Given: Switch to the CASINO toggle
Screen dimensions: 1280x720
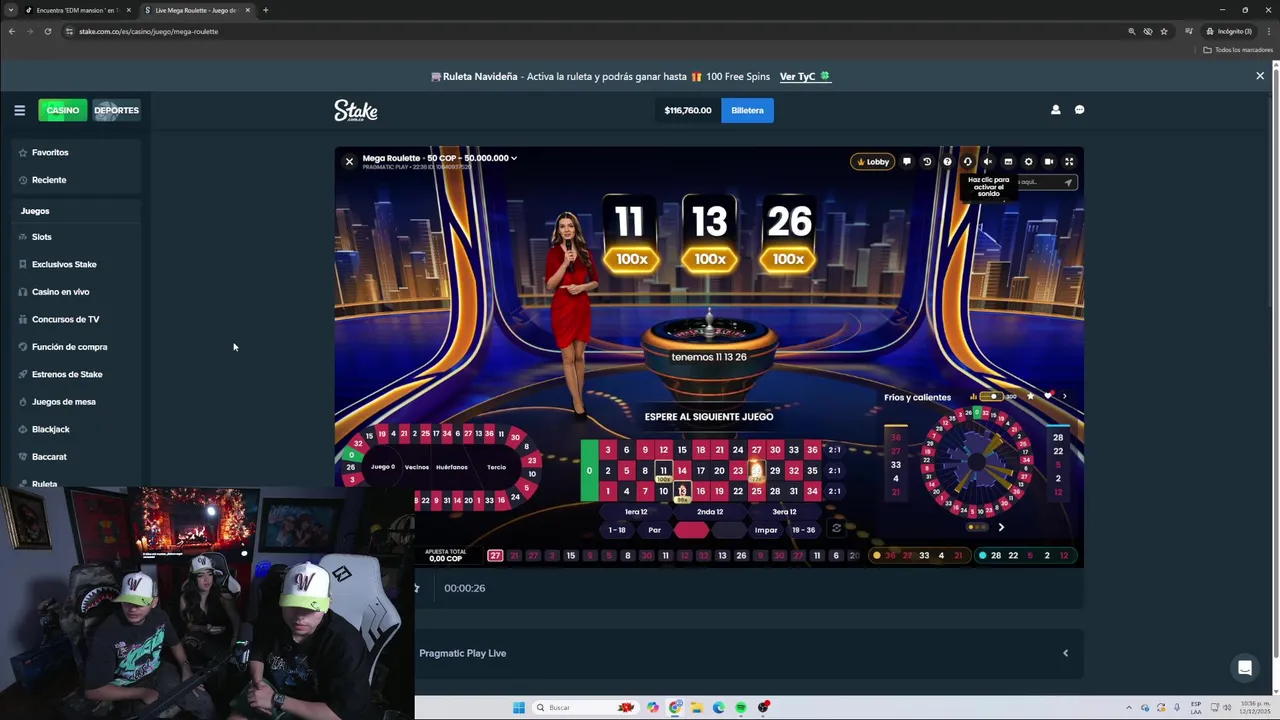Looking at the screenshot, I should (62, 110).
